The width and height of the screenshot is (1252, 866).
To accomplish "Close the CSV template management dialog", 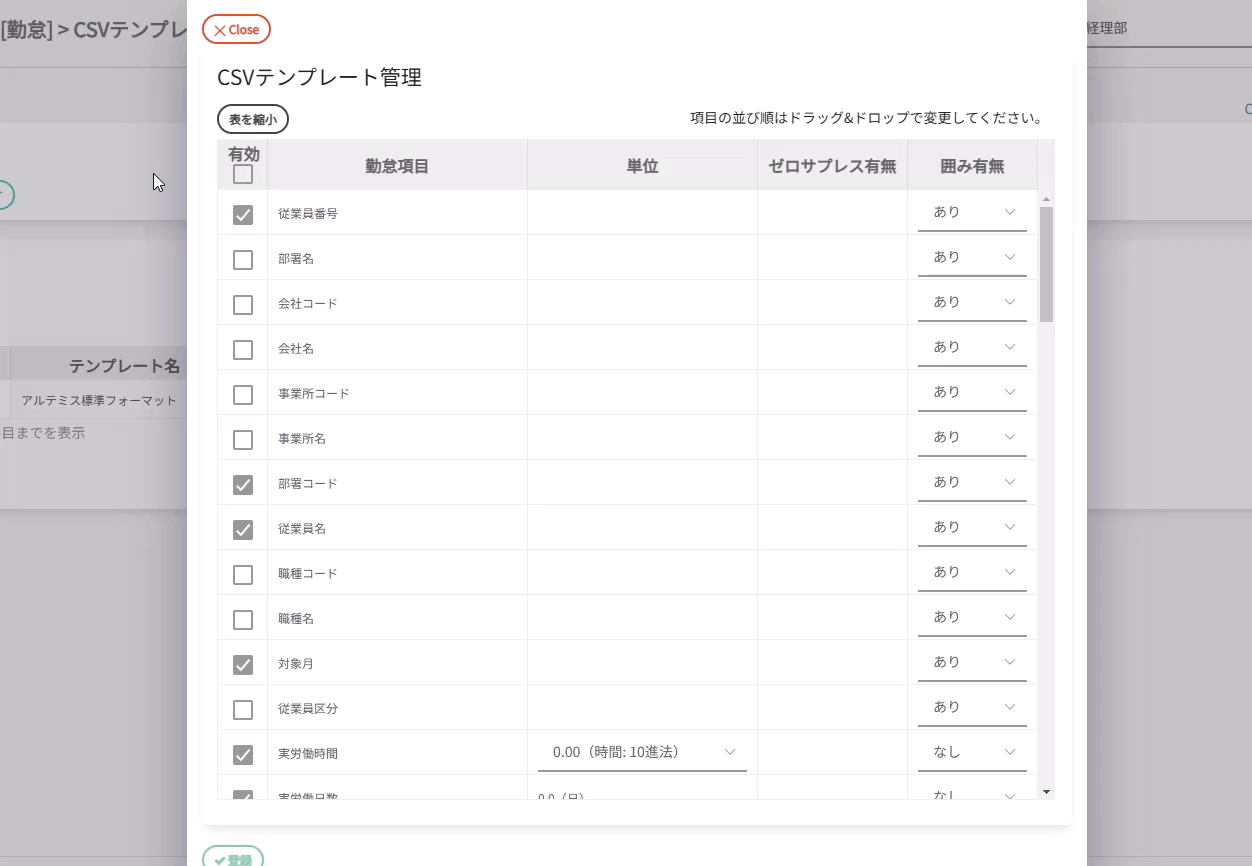I will (236, 30).
